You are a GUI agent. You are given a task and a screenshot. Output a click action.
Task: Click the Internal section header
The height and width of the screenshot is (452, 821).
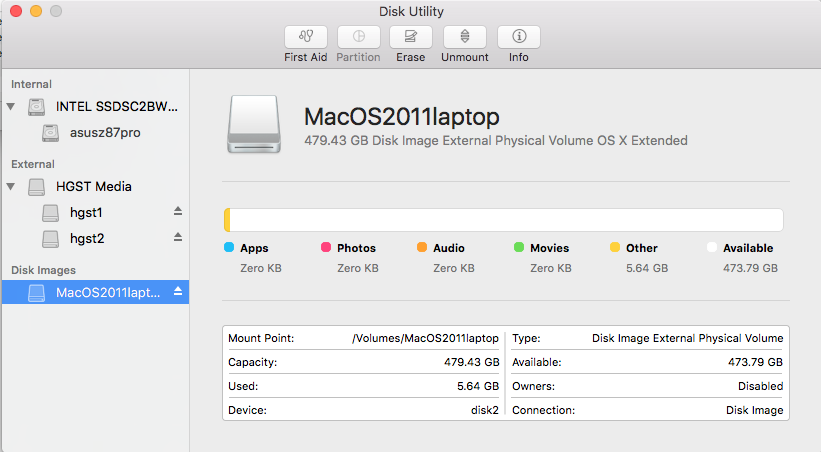click(31, 84)
